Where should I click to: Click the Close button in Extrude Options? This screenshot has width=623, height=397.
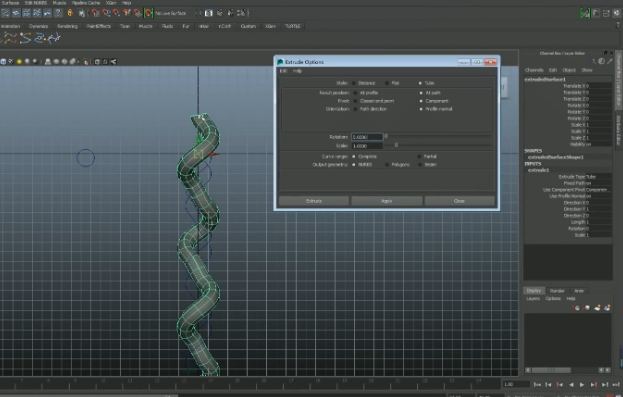click(x=459, y=201)
